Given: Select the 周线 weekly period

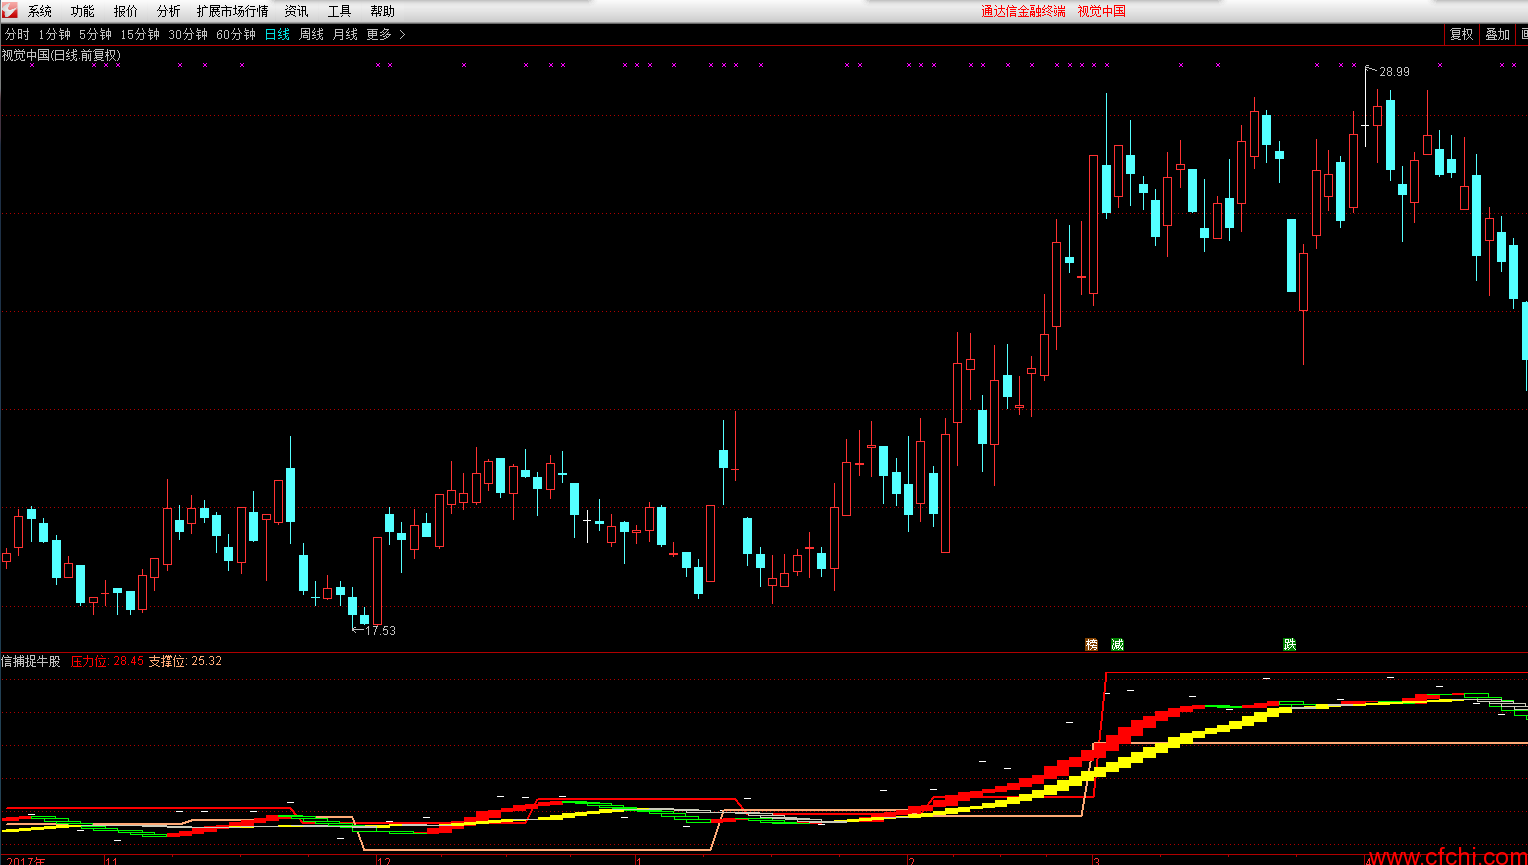Looking at the screenshot, I should pyautogui.click(x=312, y=34).
